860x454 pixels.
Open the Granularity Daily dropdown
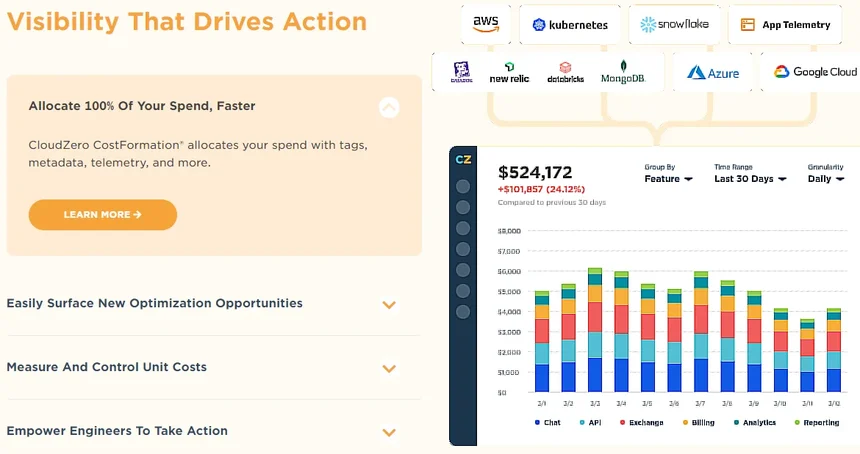[825, 179]
